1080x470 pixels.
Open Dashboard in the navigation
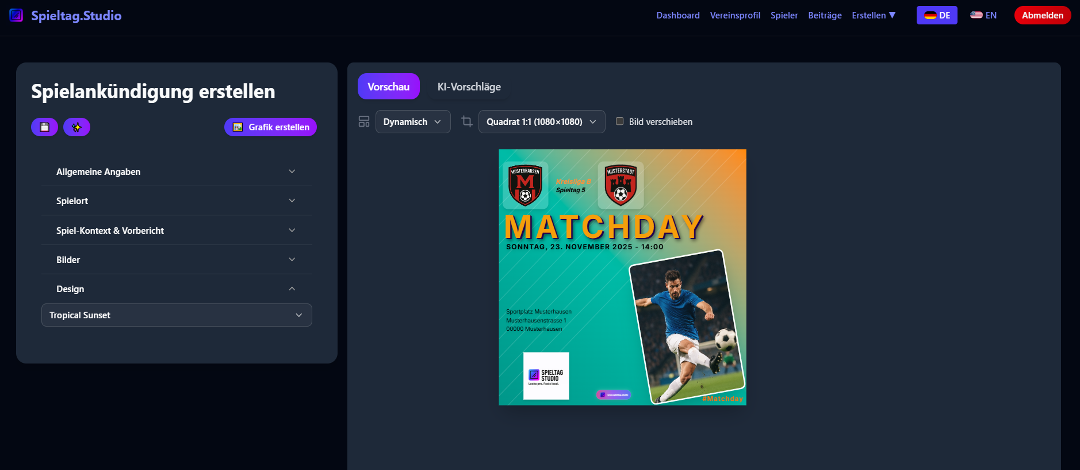pos(678,15)
